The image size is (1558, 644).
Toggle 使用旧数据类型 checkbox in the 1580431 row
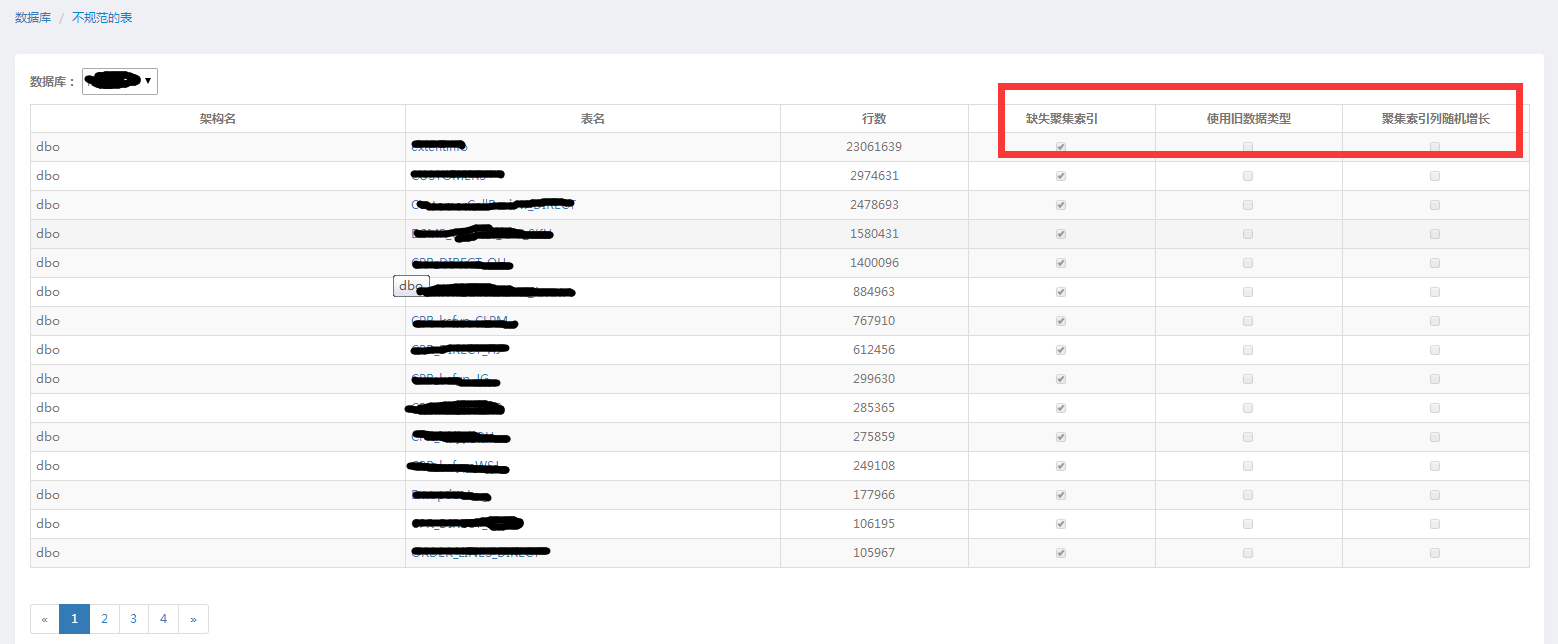coord(1248,234)
